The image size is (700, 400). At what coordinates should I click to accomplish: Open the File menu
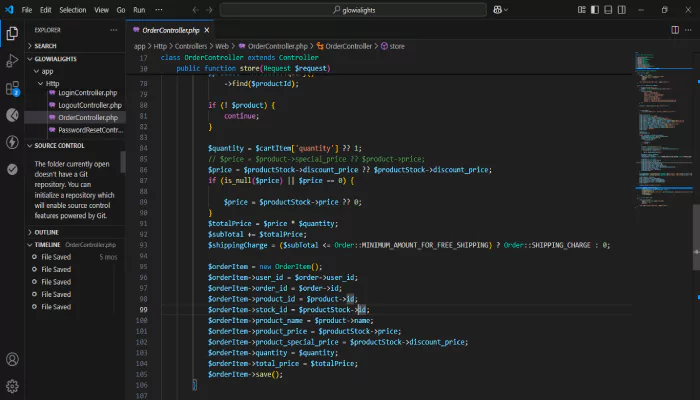pyautogui.click(x=27, y=10)
